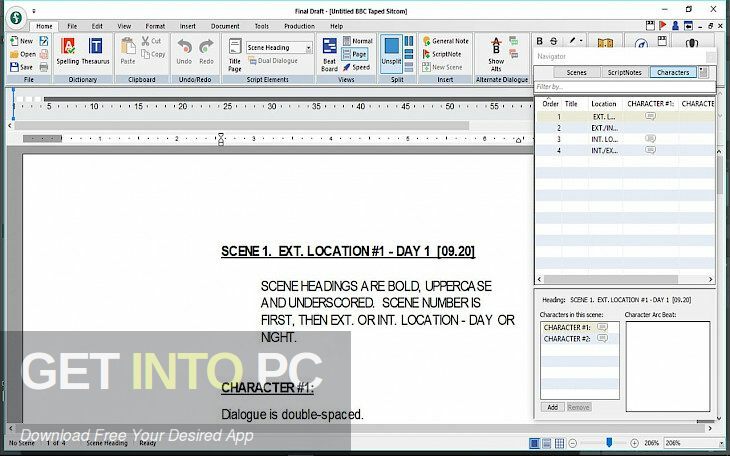Screen dimensions: 730x456
Task: Open a file with the Open icon
Action: [14, 54]
